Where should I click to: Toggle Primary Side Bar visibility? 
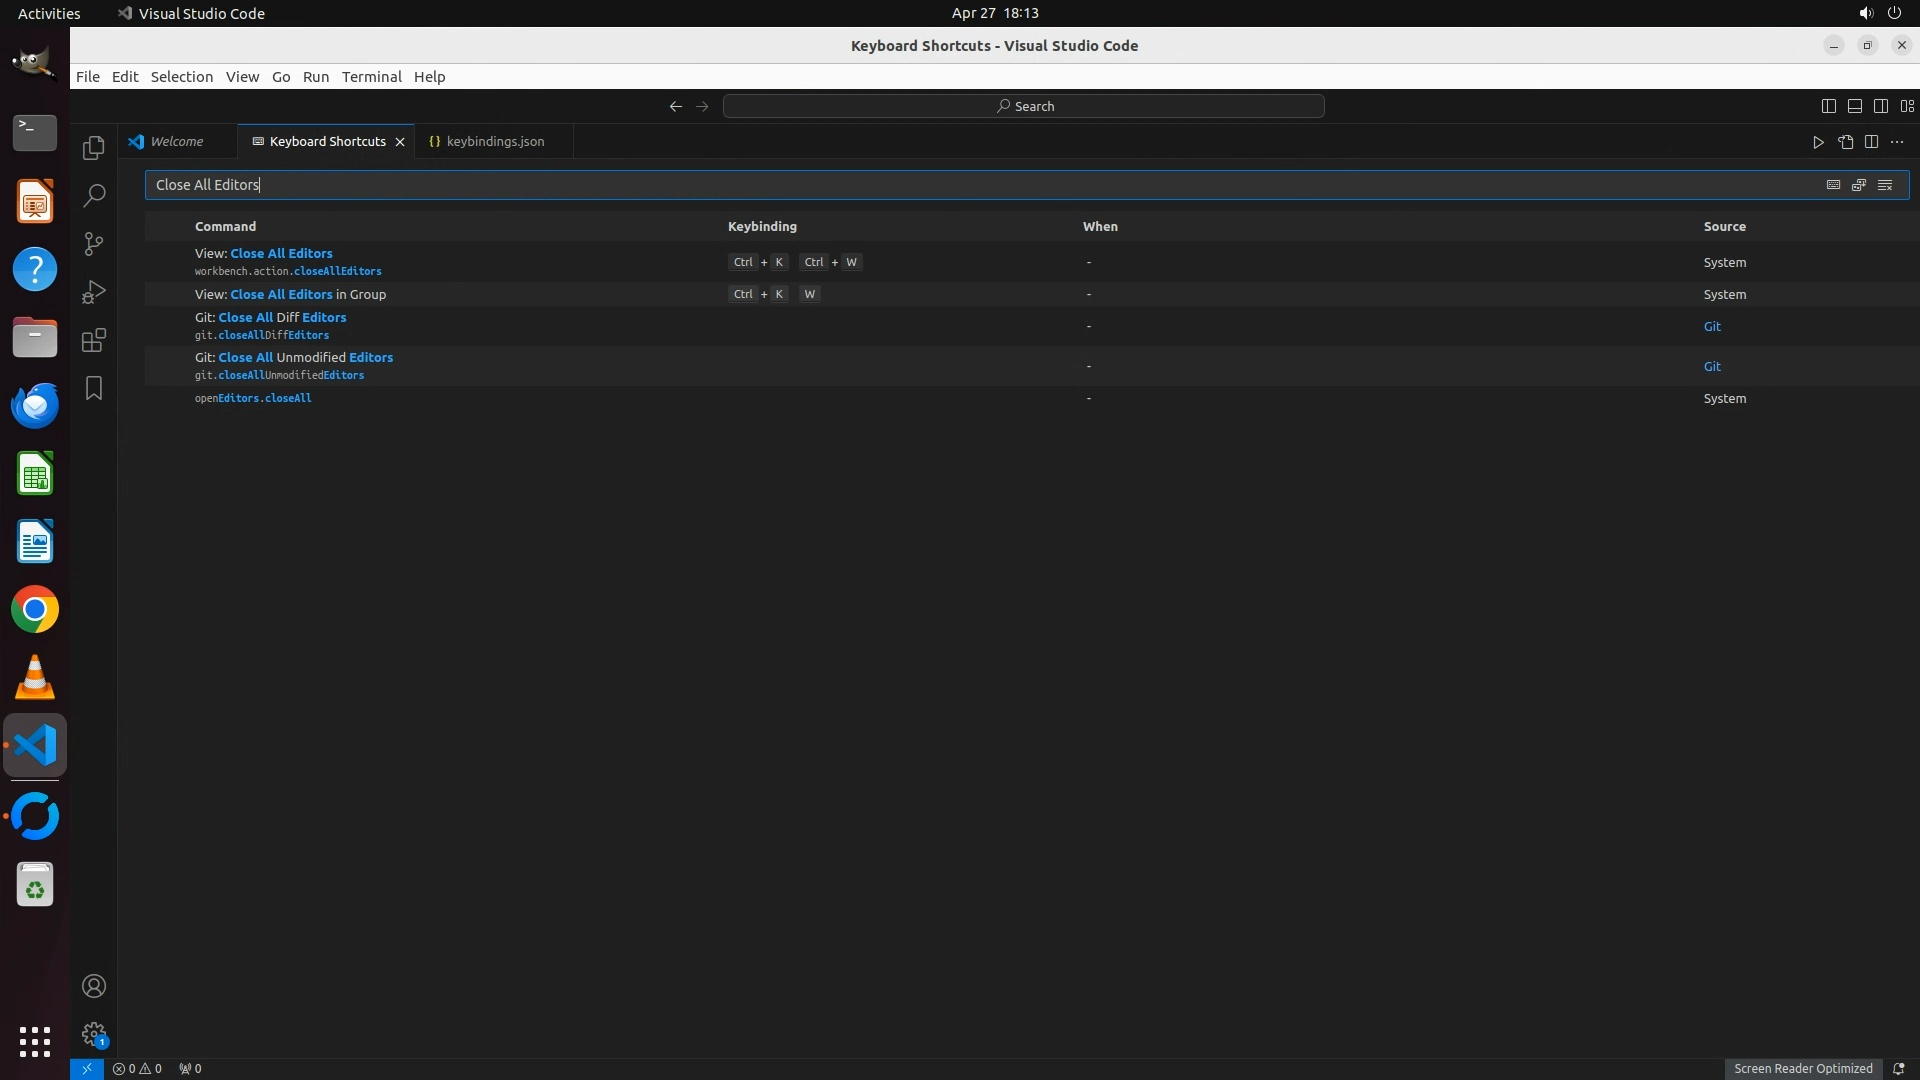click(1828, 106)
